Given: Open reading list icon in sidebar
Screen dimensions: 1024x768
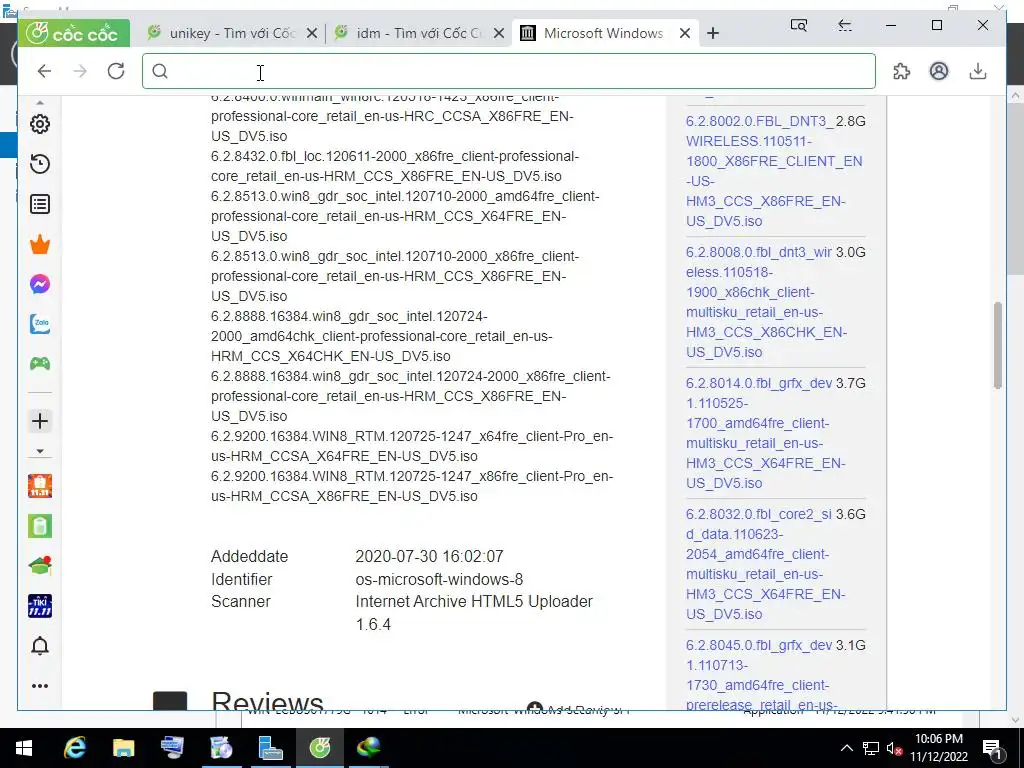Looking at the screenshot, I should 40,204.
